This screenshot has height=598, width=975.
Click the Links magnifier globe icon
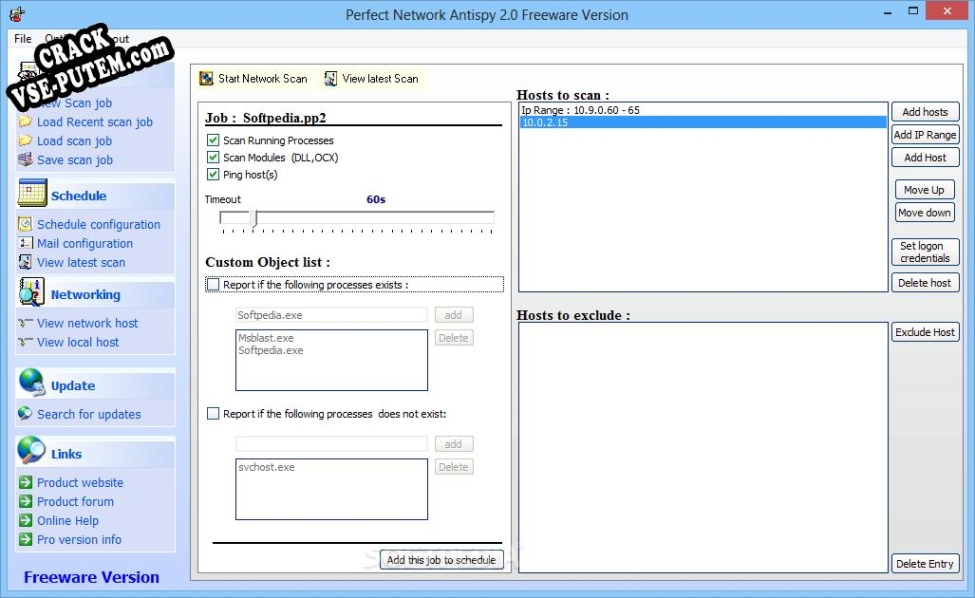[31, 451]
